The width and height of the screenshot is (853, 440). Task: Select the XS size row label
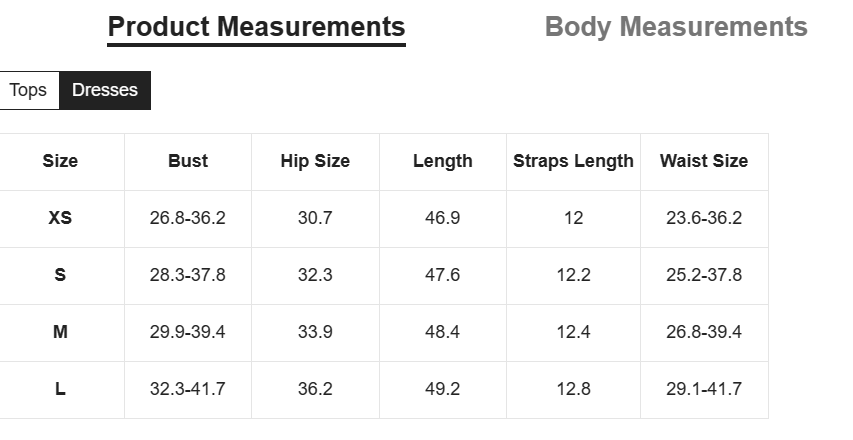(60, 218)
